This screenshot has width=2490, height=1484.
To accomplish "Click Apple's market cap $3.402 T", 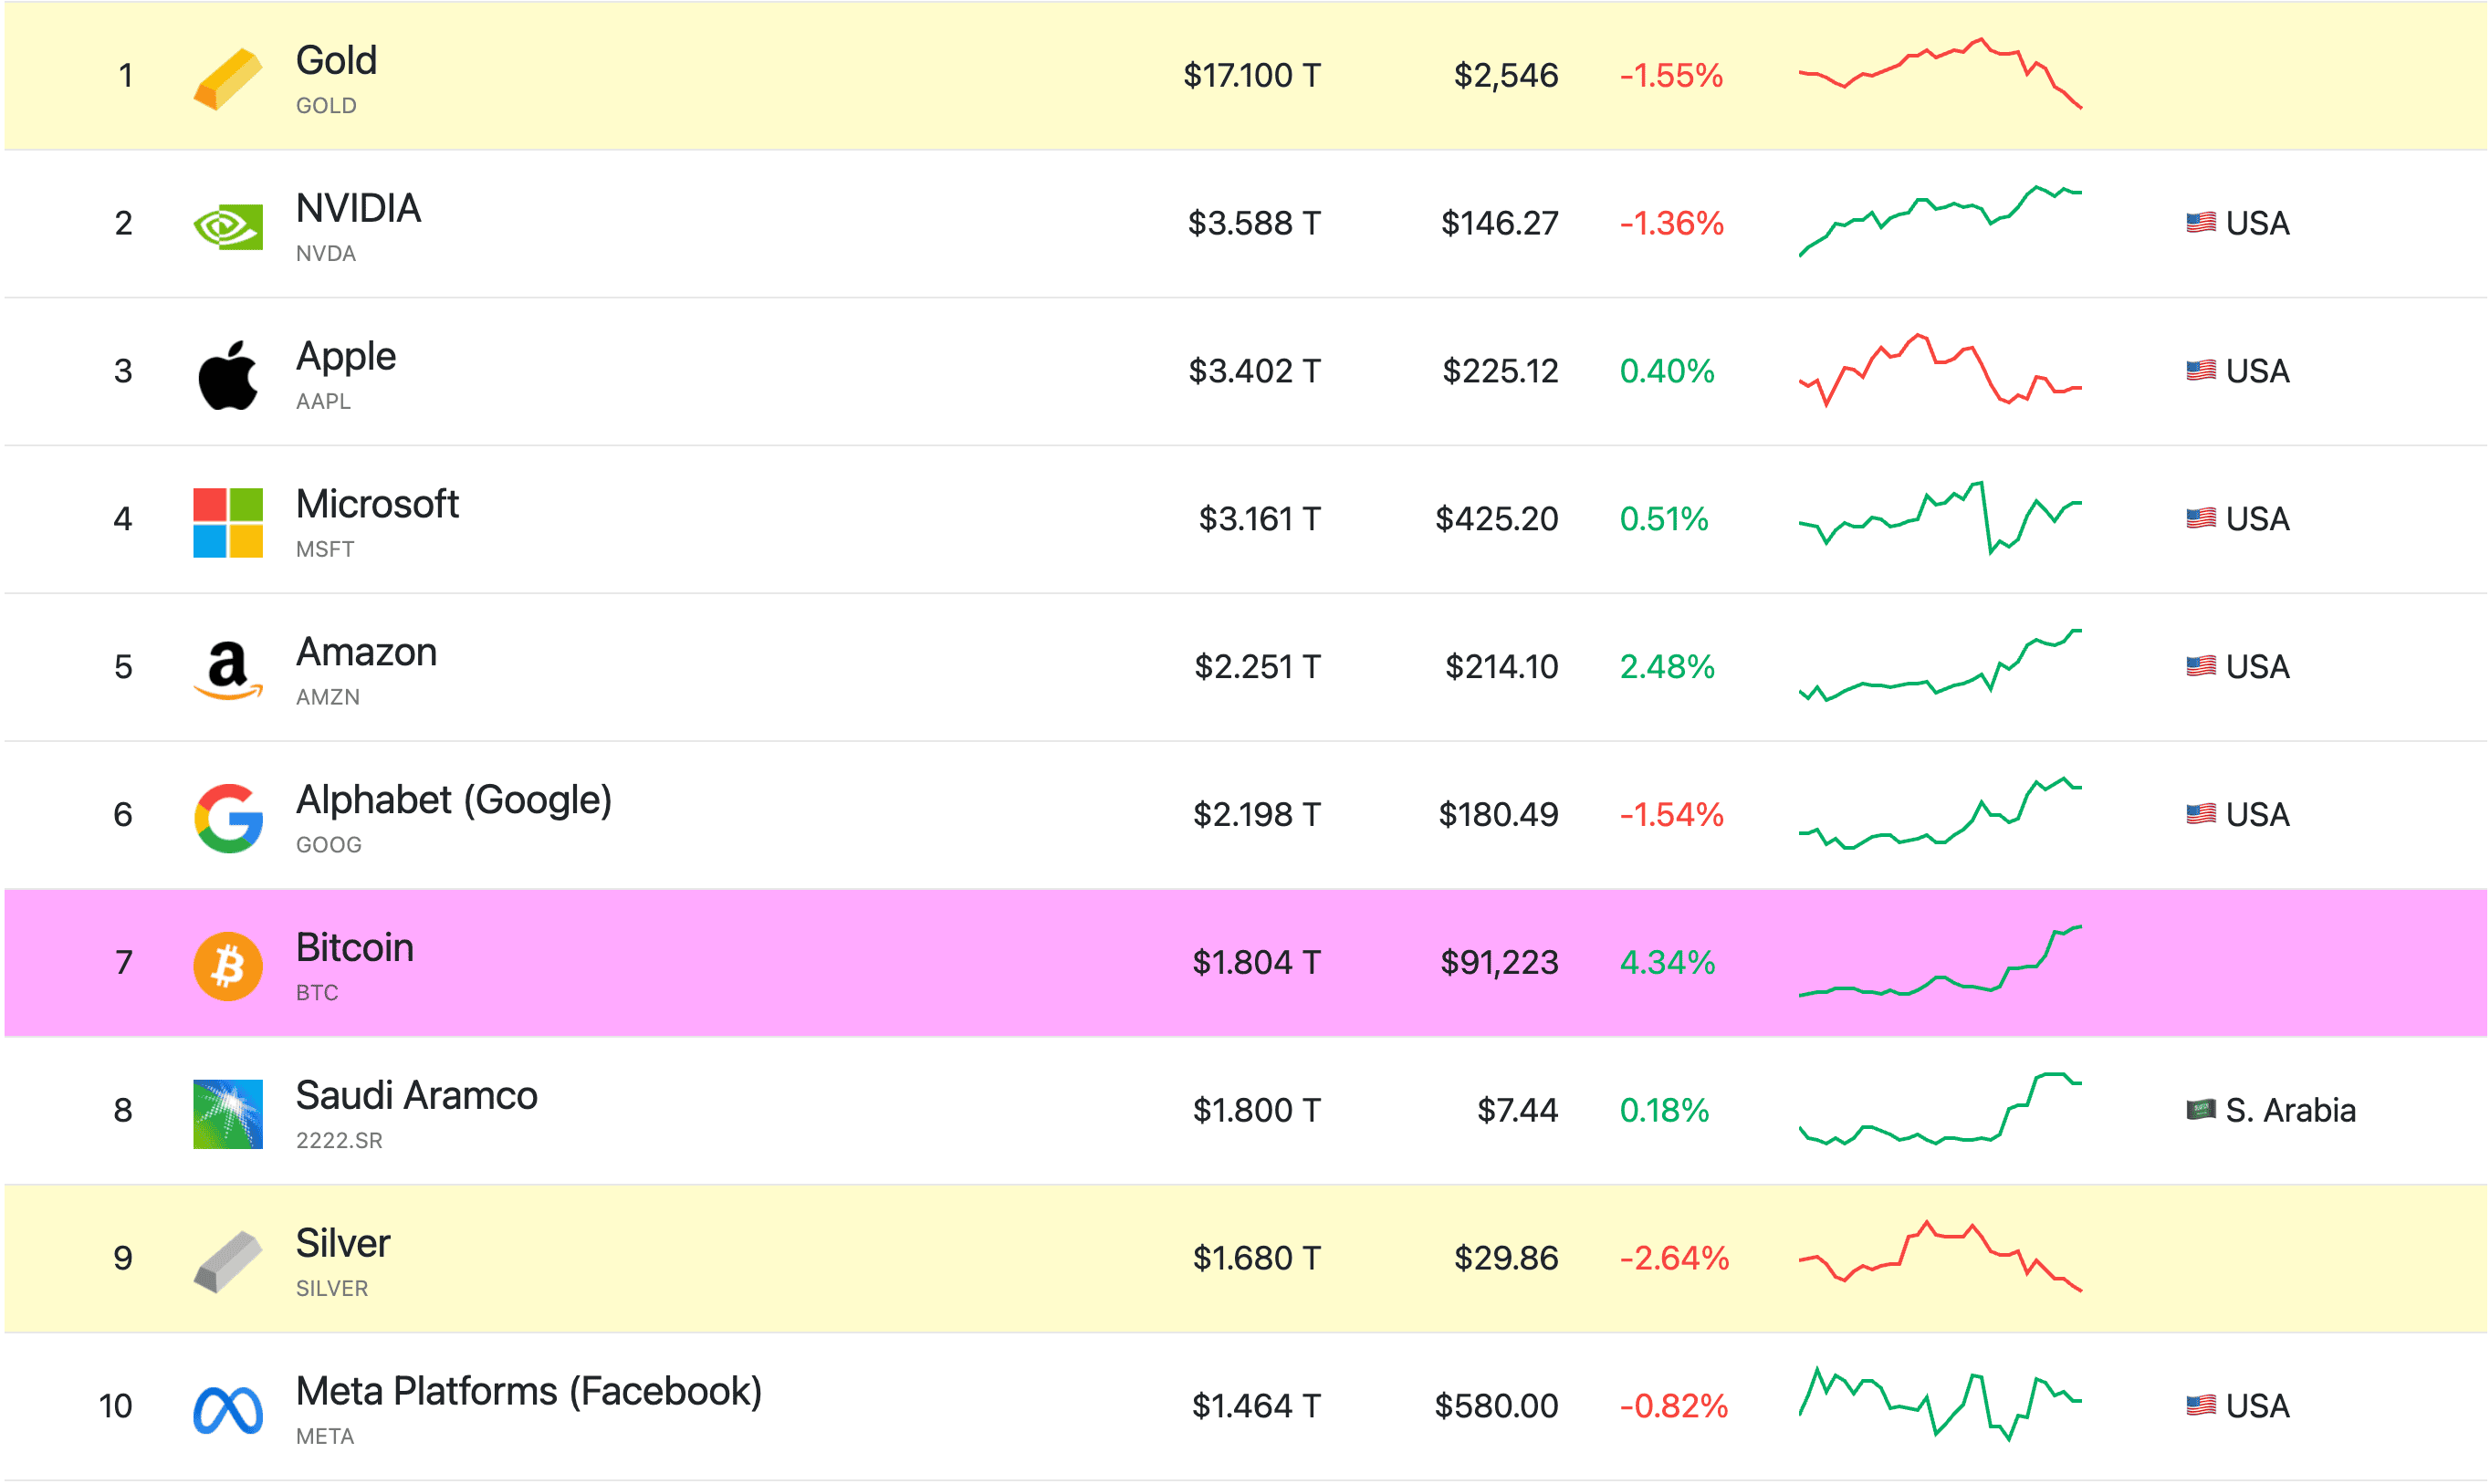I will point(1254,371).
